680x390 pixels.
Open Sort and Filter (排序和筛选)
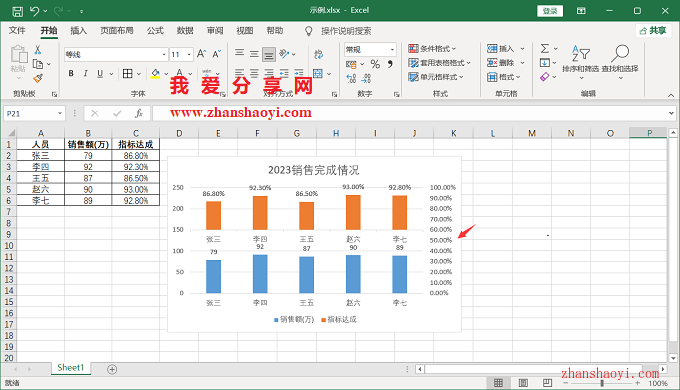point(580,61)
